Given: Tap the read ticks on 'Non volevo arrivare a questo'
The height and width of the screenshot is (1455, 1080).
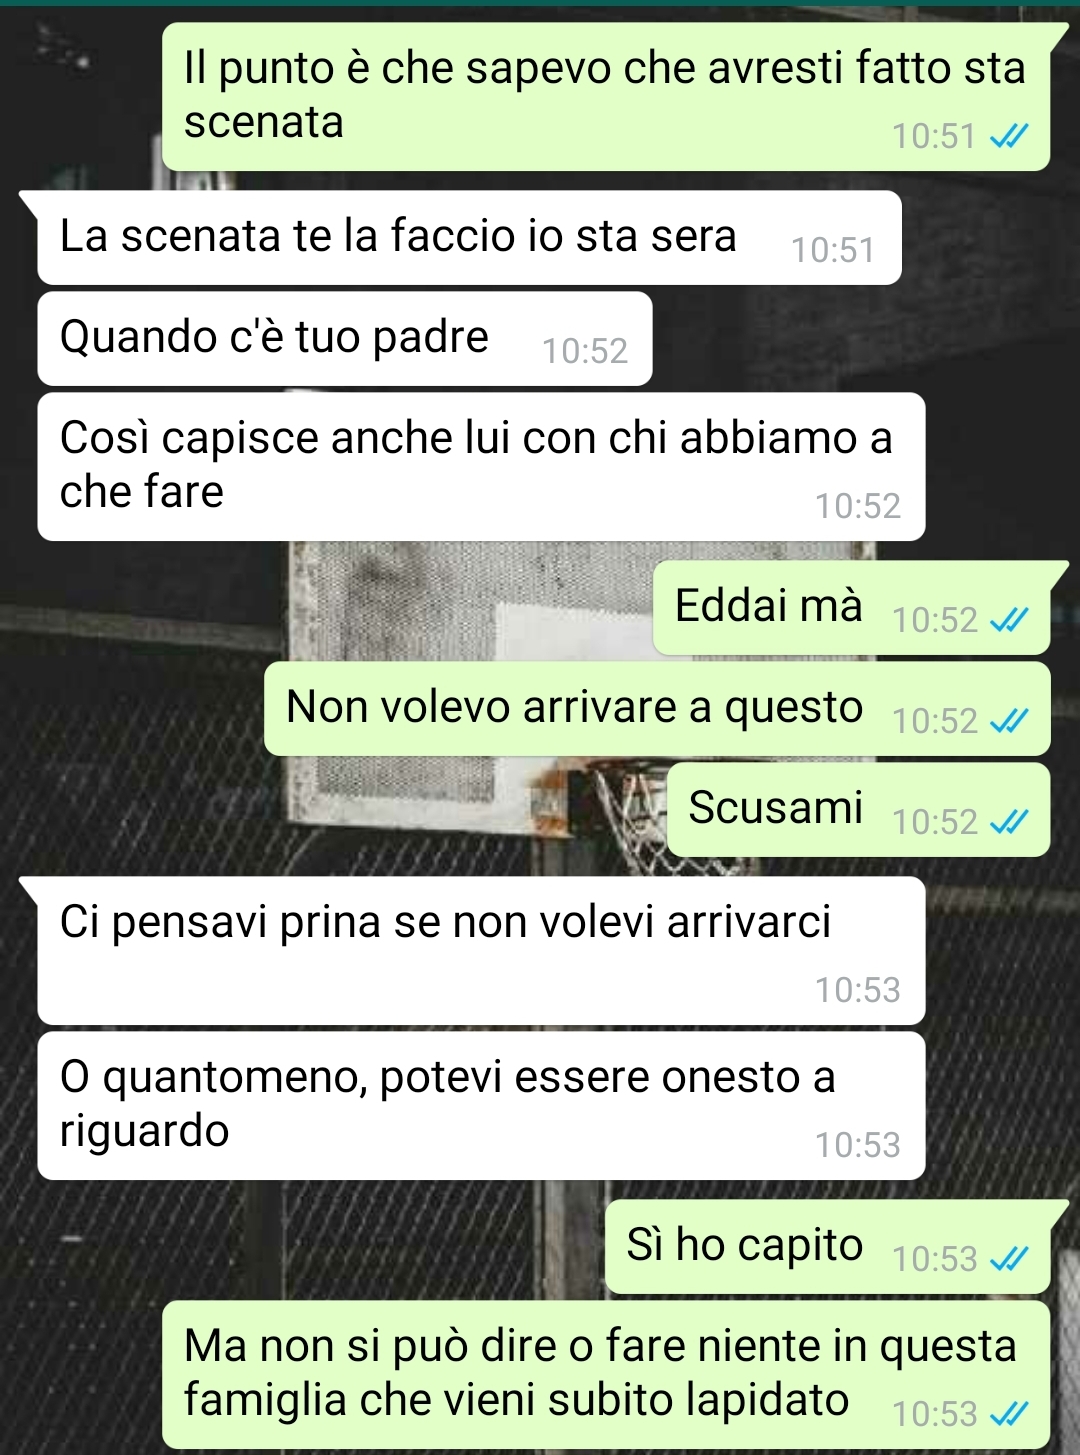Looking at the screenshot, I should [1008, 721].
